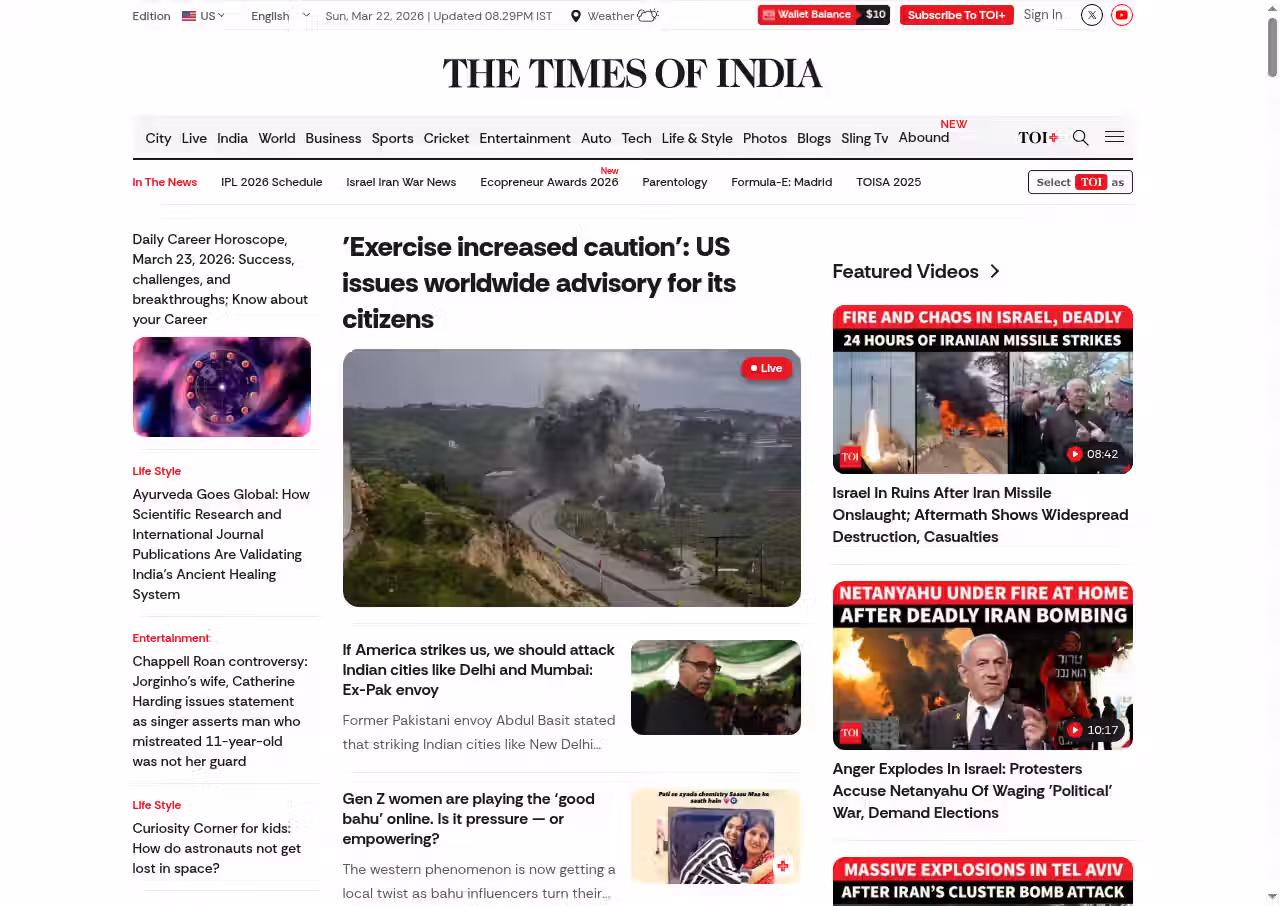Expand the Edition US dropdown
This screenshot has width=1280, height=906.
point(203,16)
